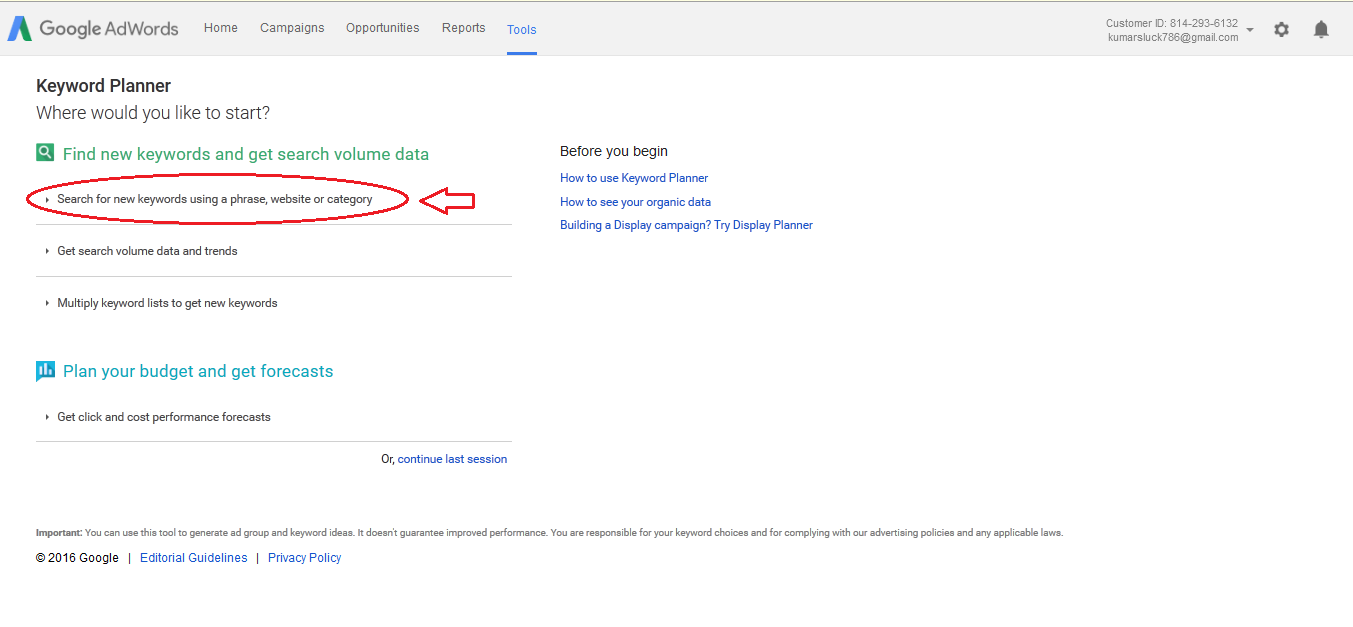Click Plan your budget and get forecasts heading

198,371
